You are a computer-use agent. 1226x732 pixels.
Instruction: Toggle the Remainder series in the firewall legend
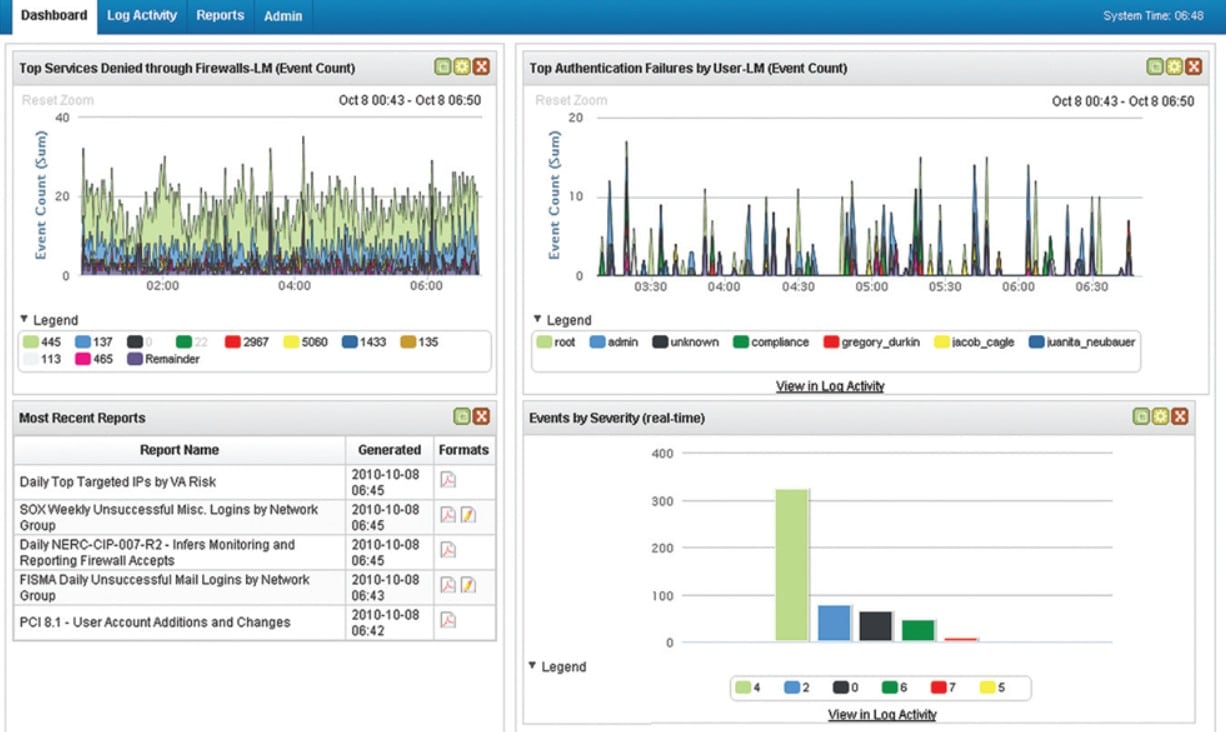[162, 359]
